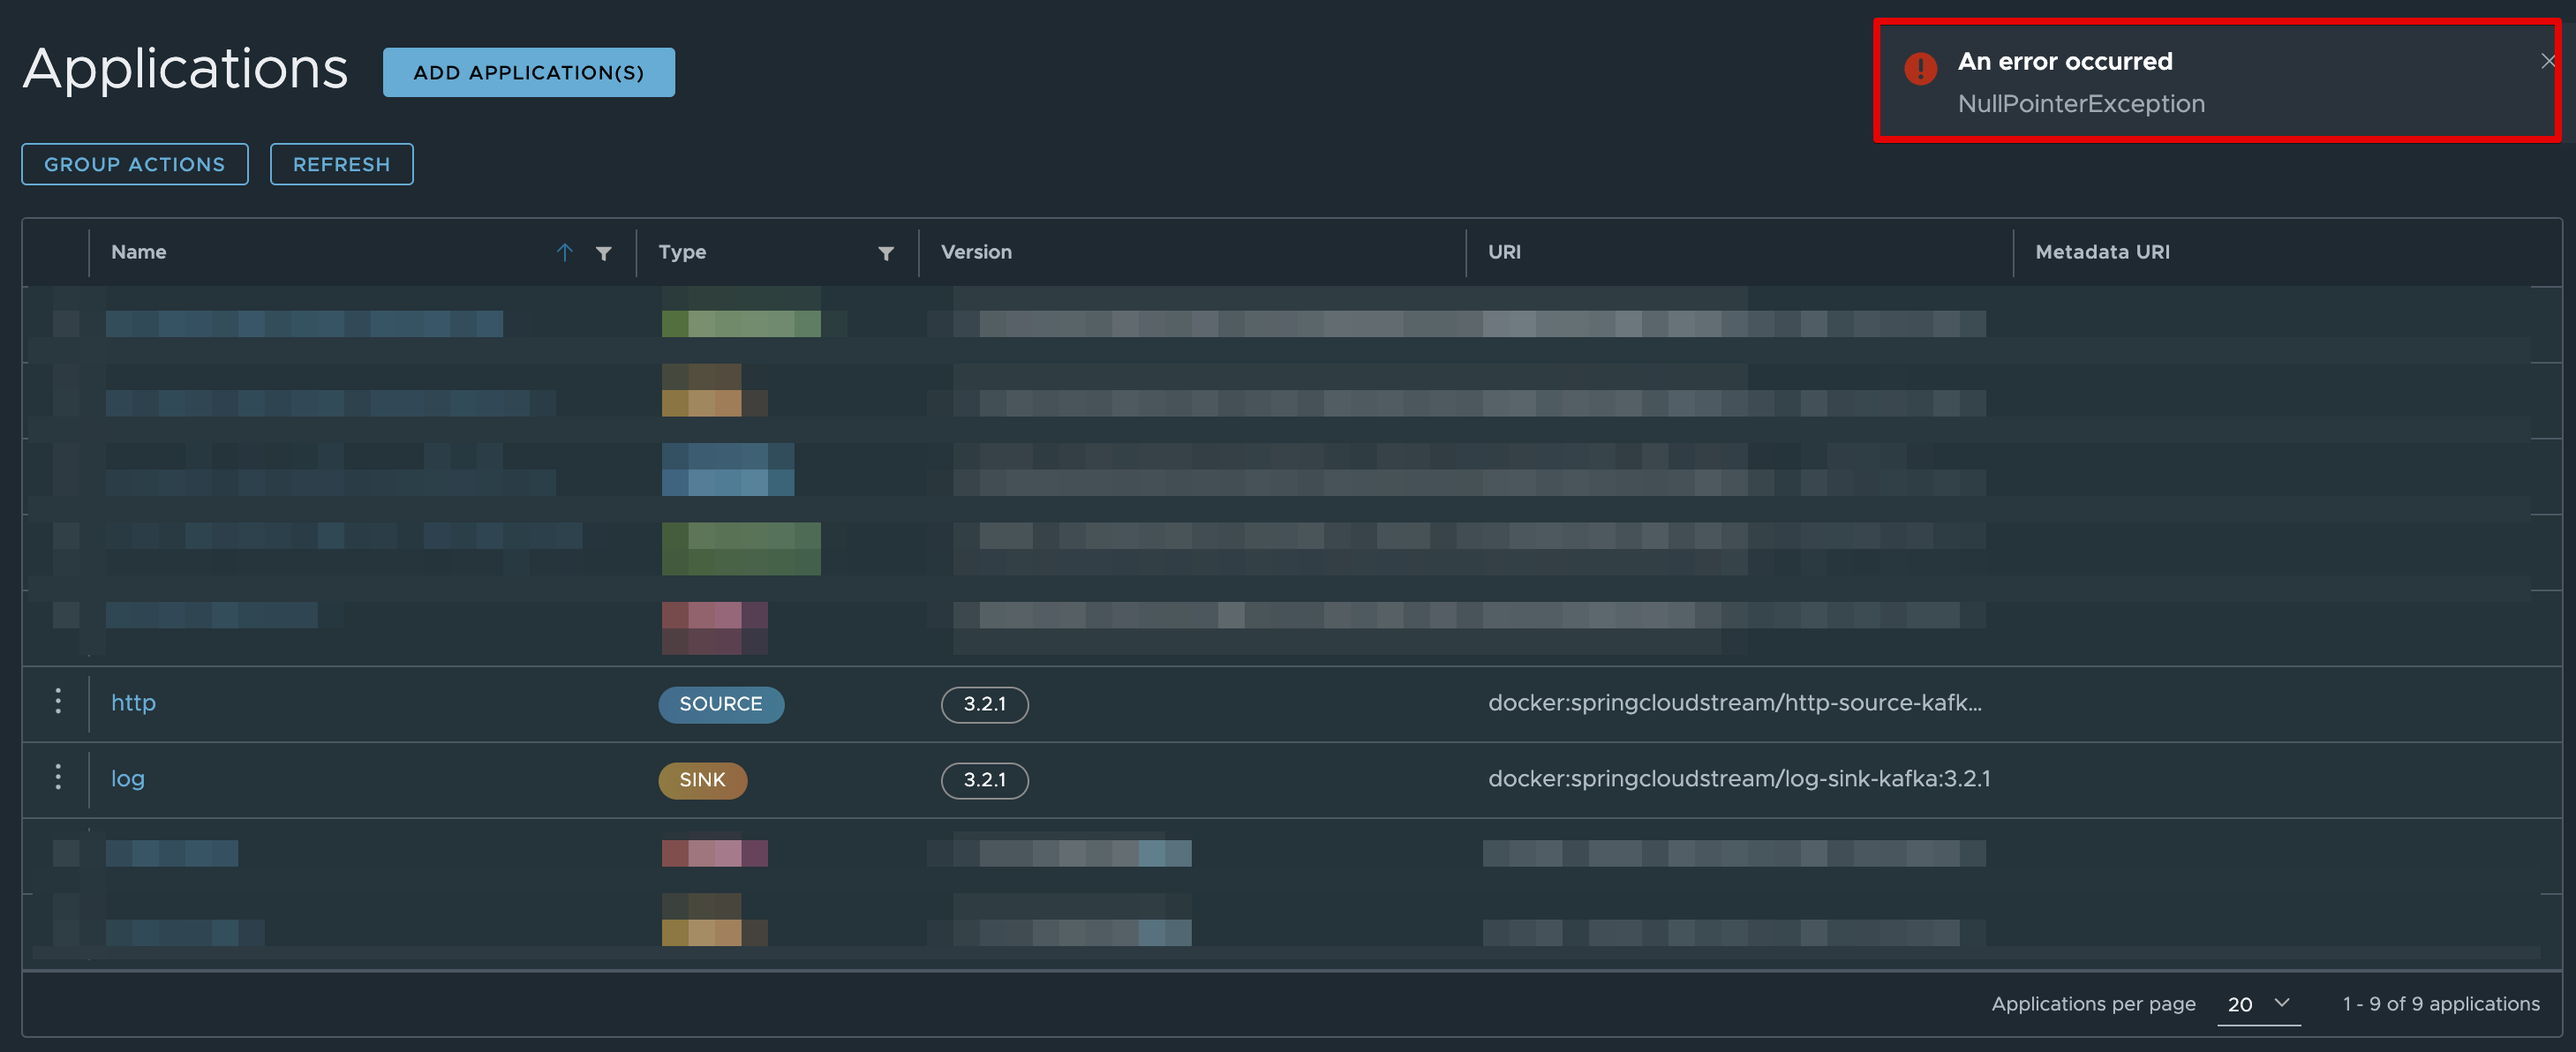Click the SINK type badge
Viewport: 2576px width, 1052px height.
click(702, 780)
